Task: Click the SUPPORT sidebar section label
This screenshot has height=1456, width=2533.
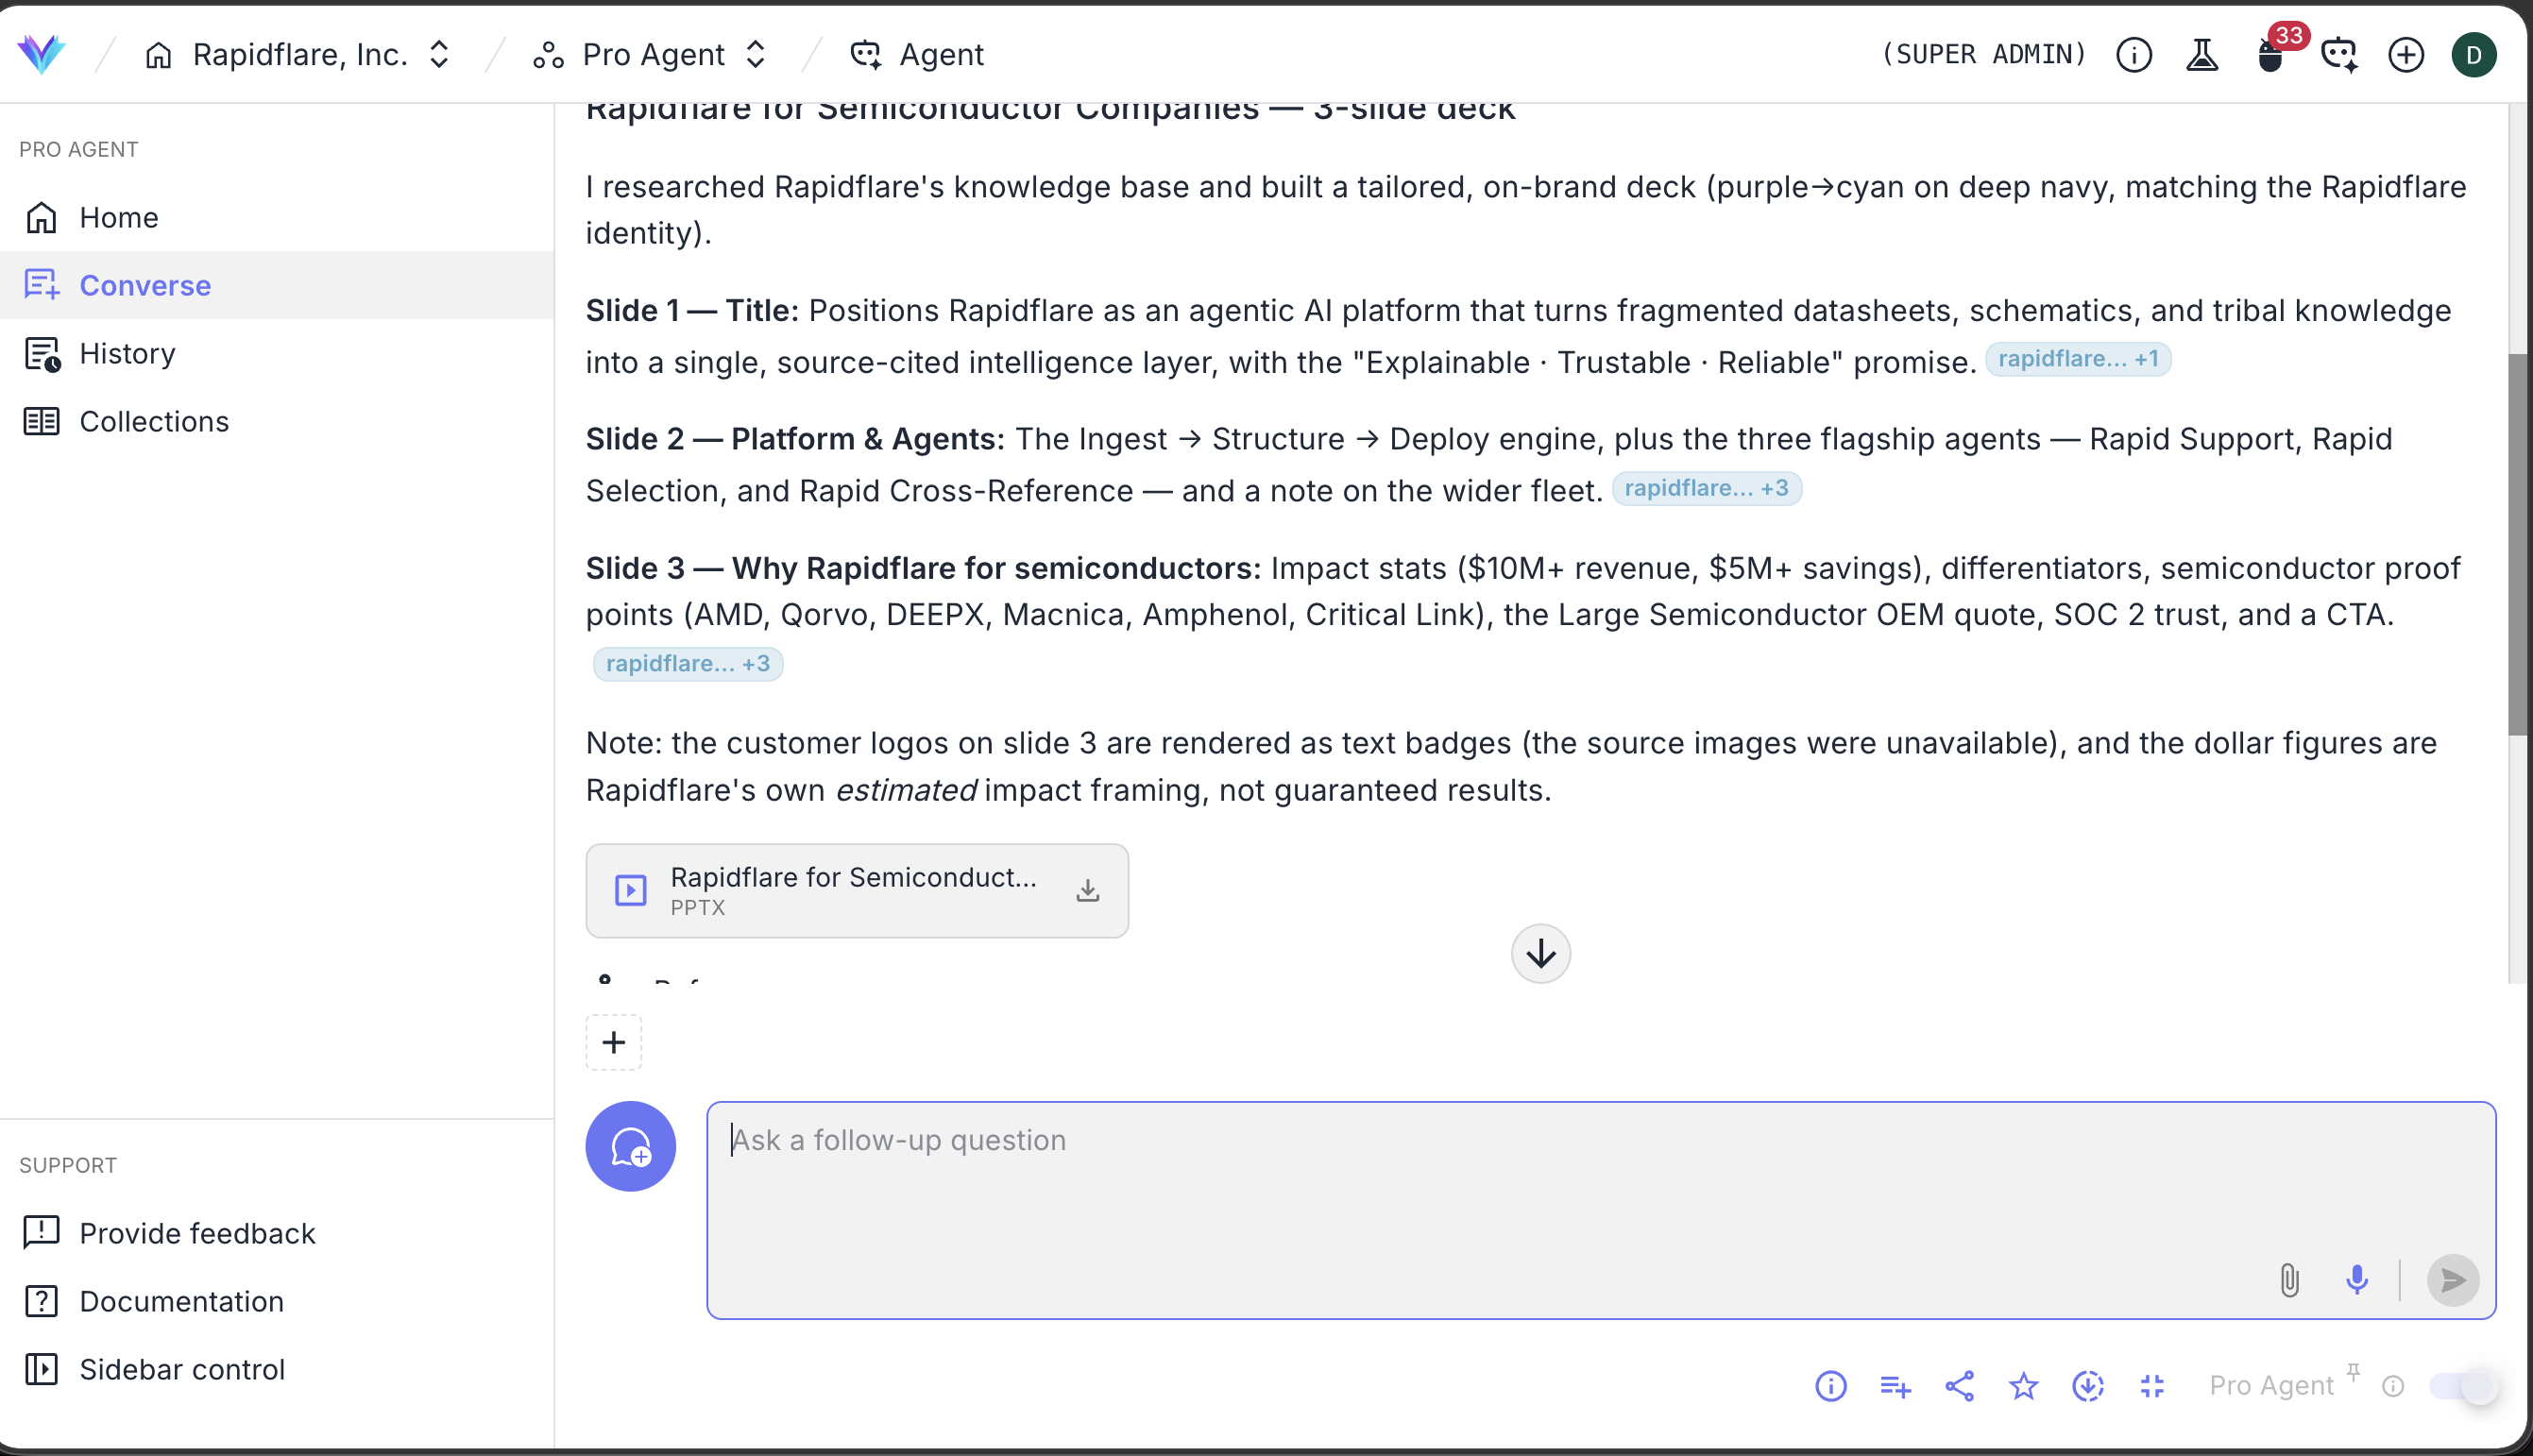Action: (68, 1165)
